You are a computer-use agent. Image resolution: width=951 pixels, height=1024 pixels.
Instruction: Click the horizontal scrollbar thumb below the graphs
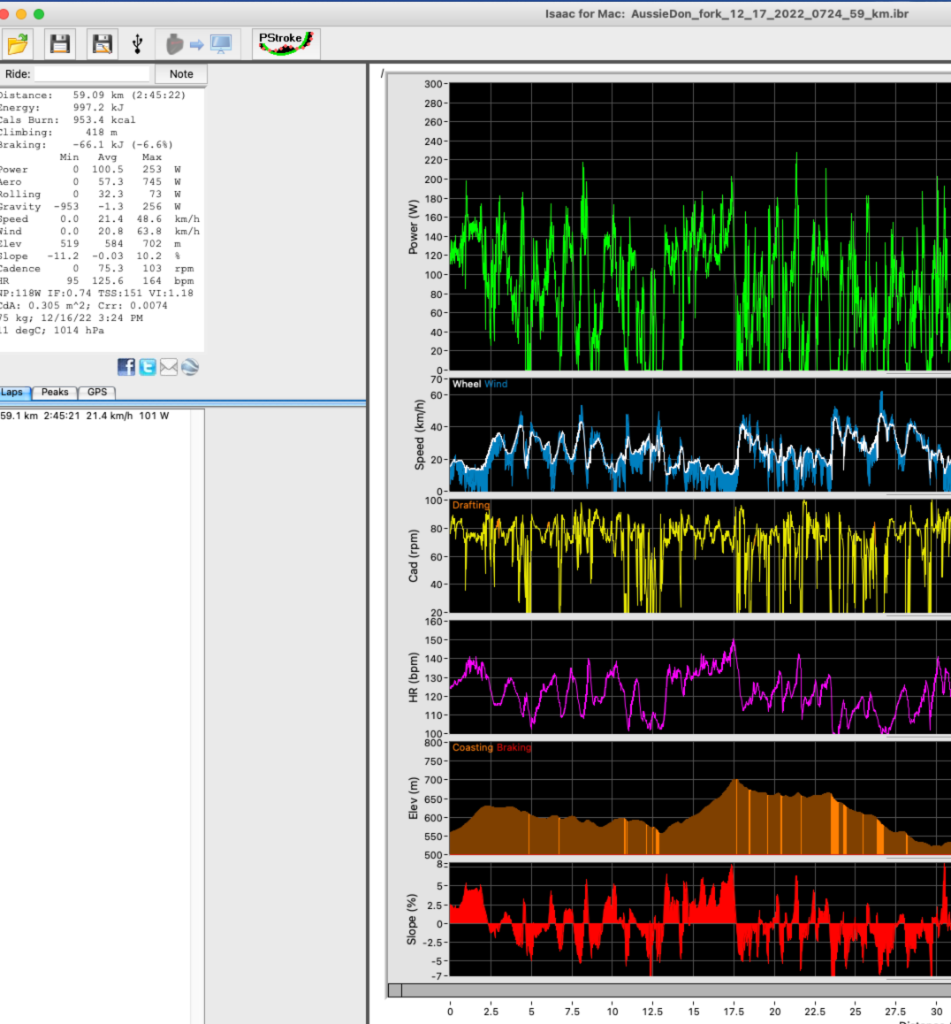pyautogui.click(x=395, y=990)
